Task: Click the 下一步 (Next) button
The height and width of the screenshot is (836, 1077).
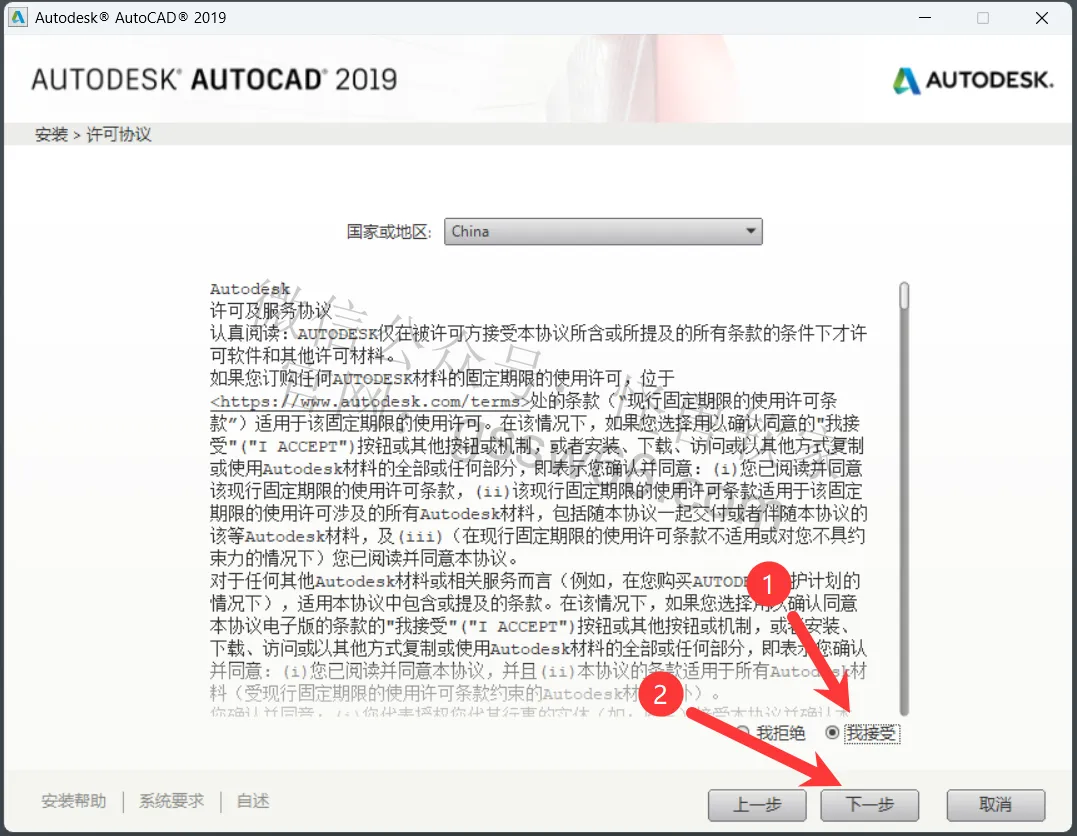Action: pos(870,804)
